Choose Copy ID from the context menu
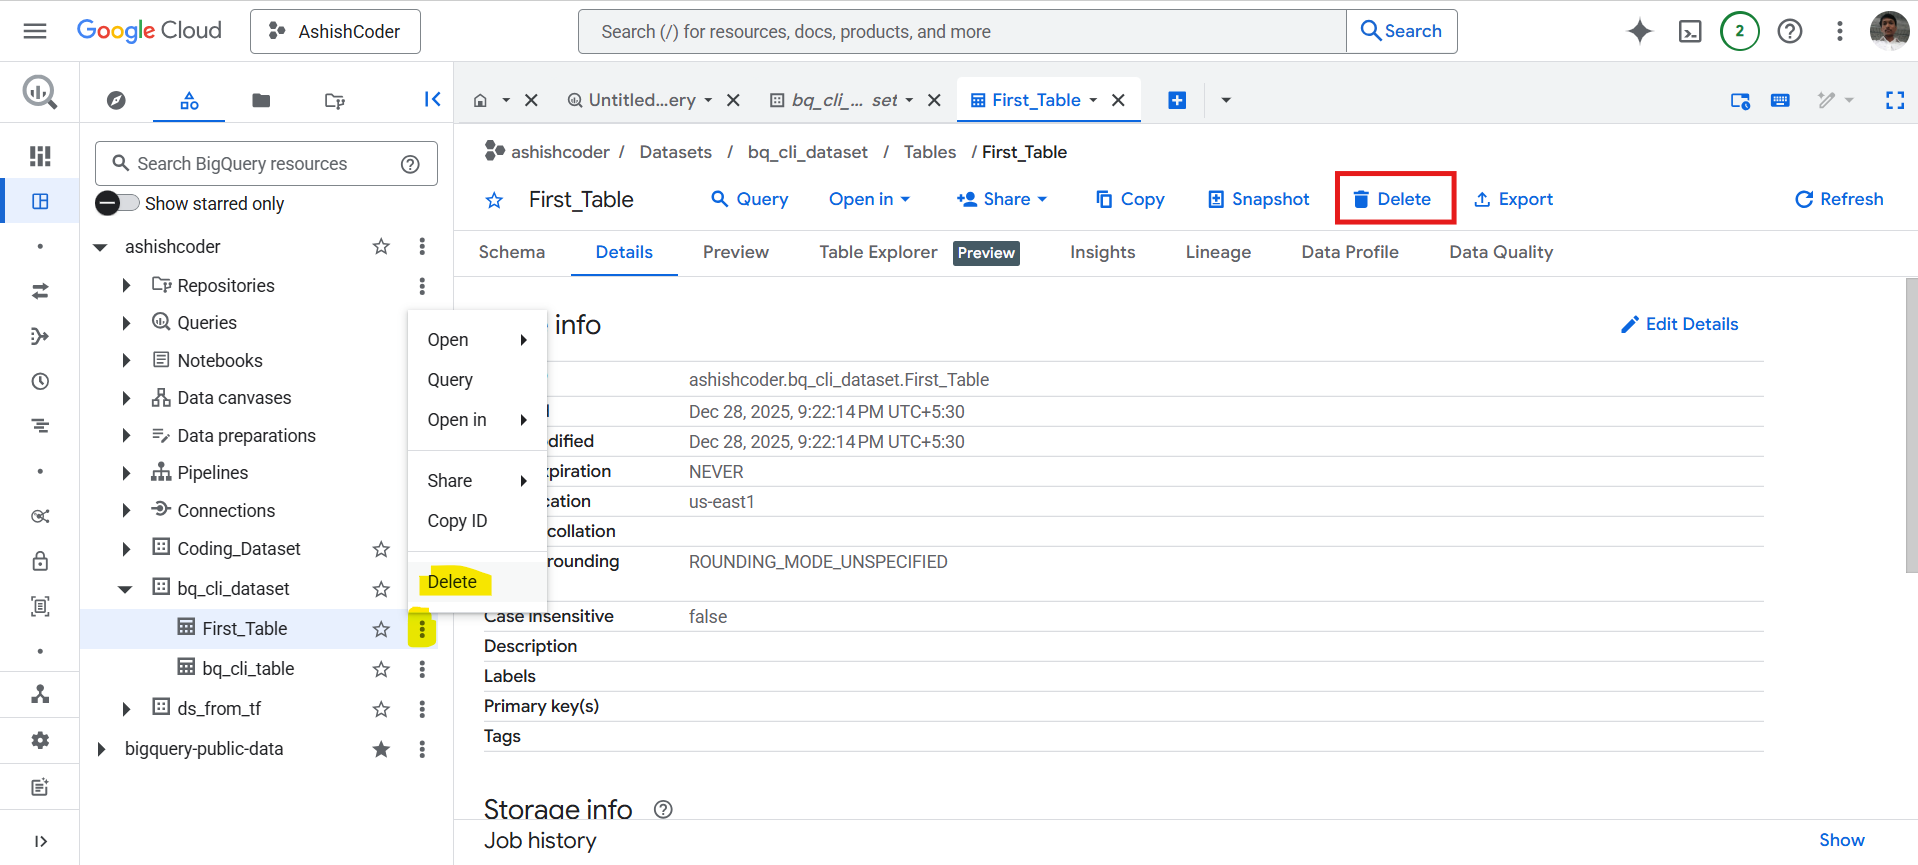The height and width of the screenshot is (865, 1918). click(x=477, y=521)
